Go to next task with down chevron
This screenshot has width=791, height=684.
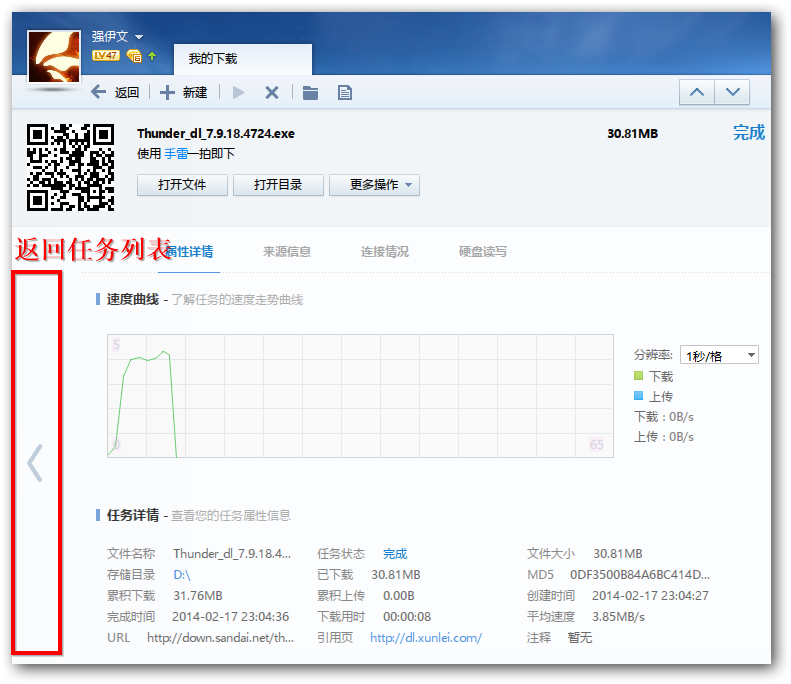pyautogui.click(x=732, y=92)
